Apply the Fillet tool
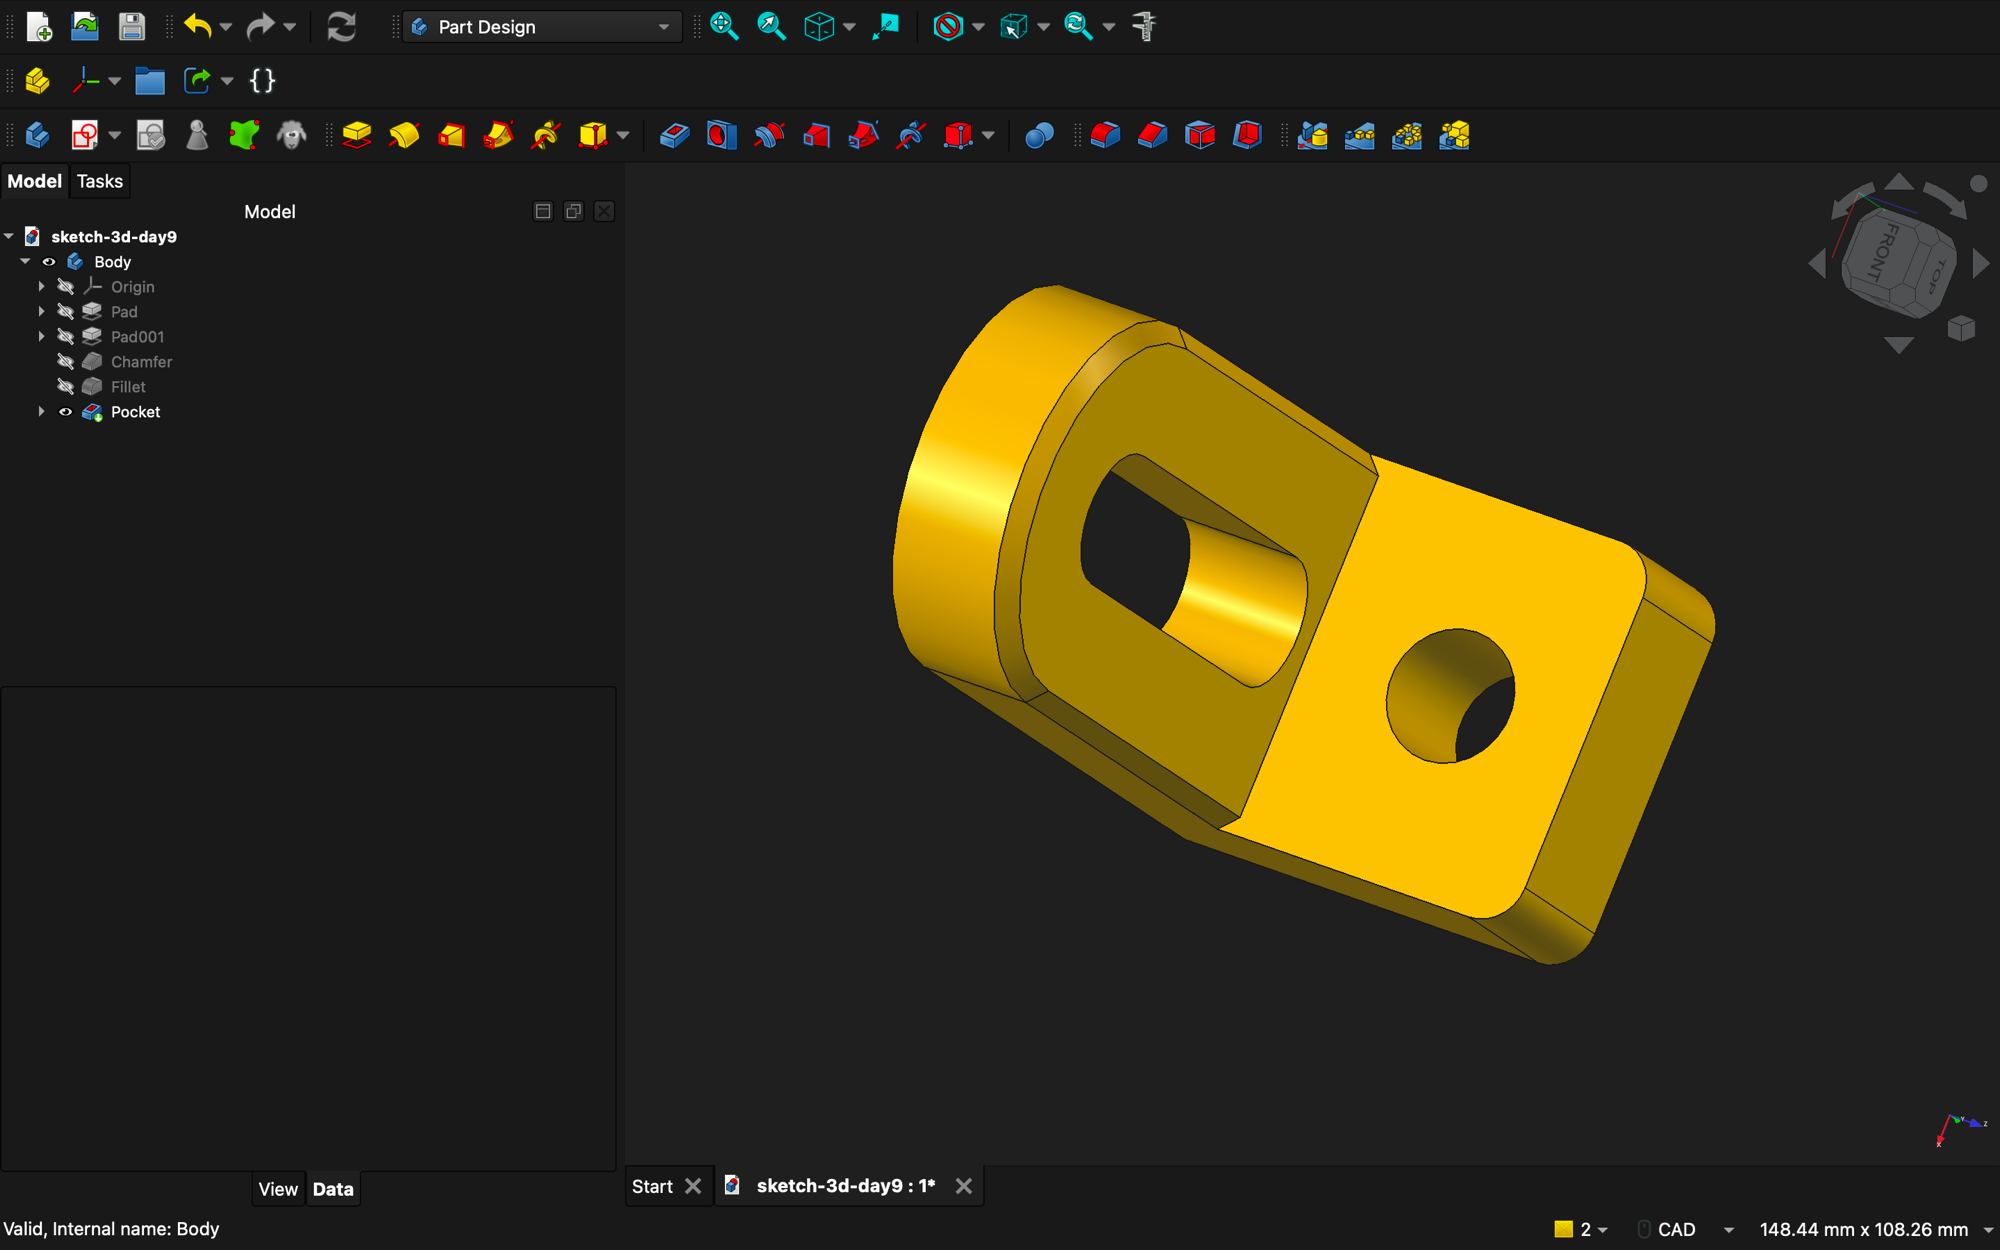The width and height of the screenshot is (2000, 1250). pyautogui.click(x=1105, y=135)
